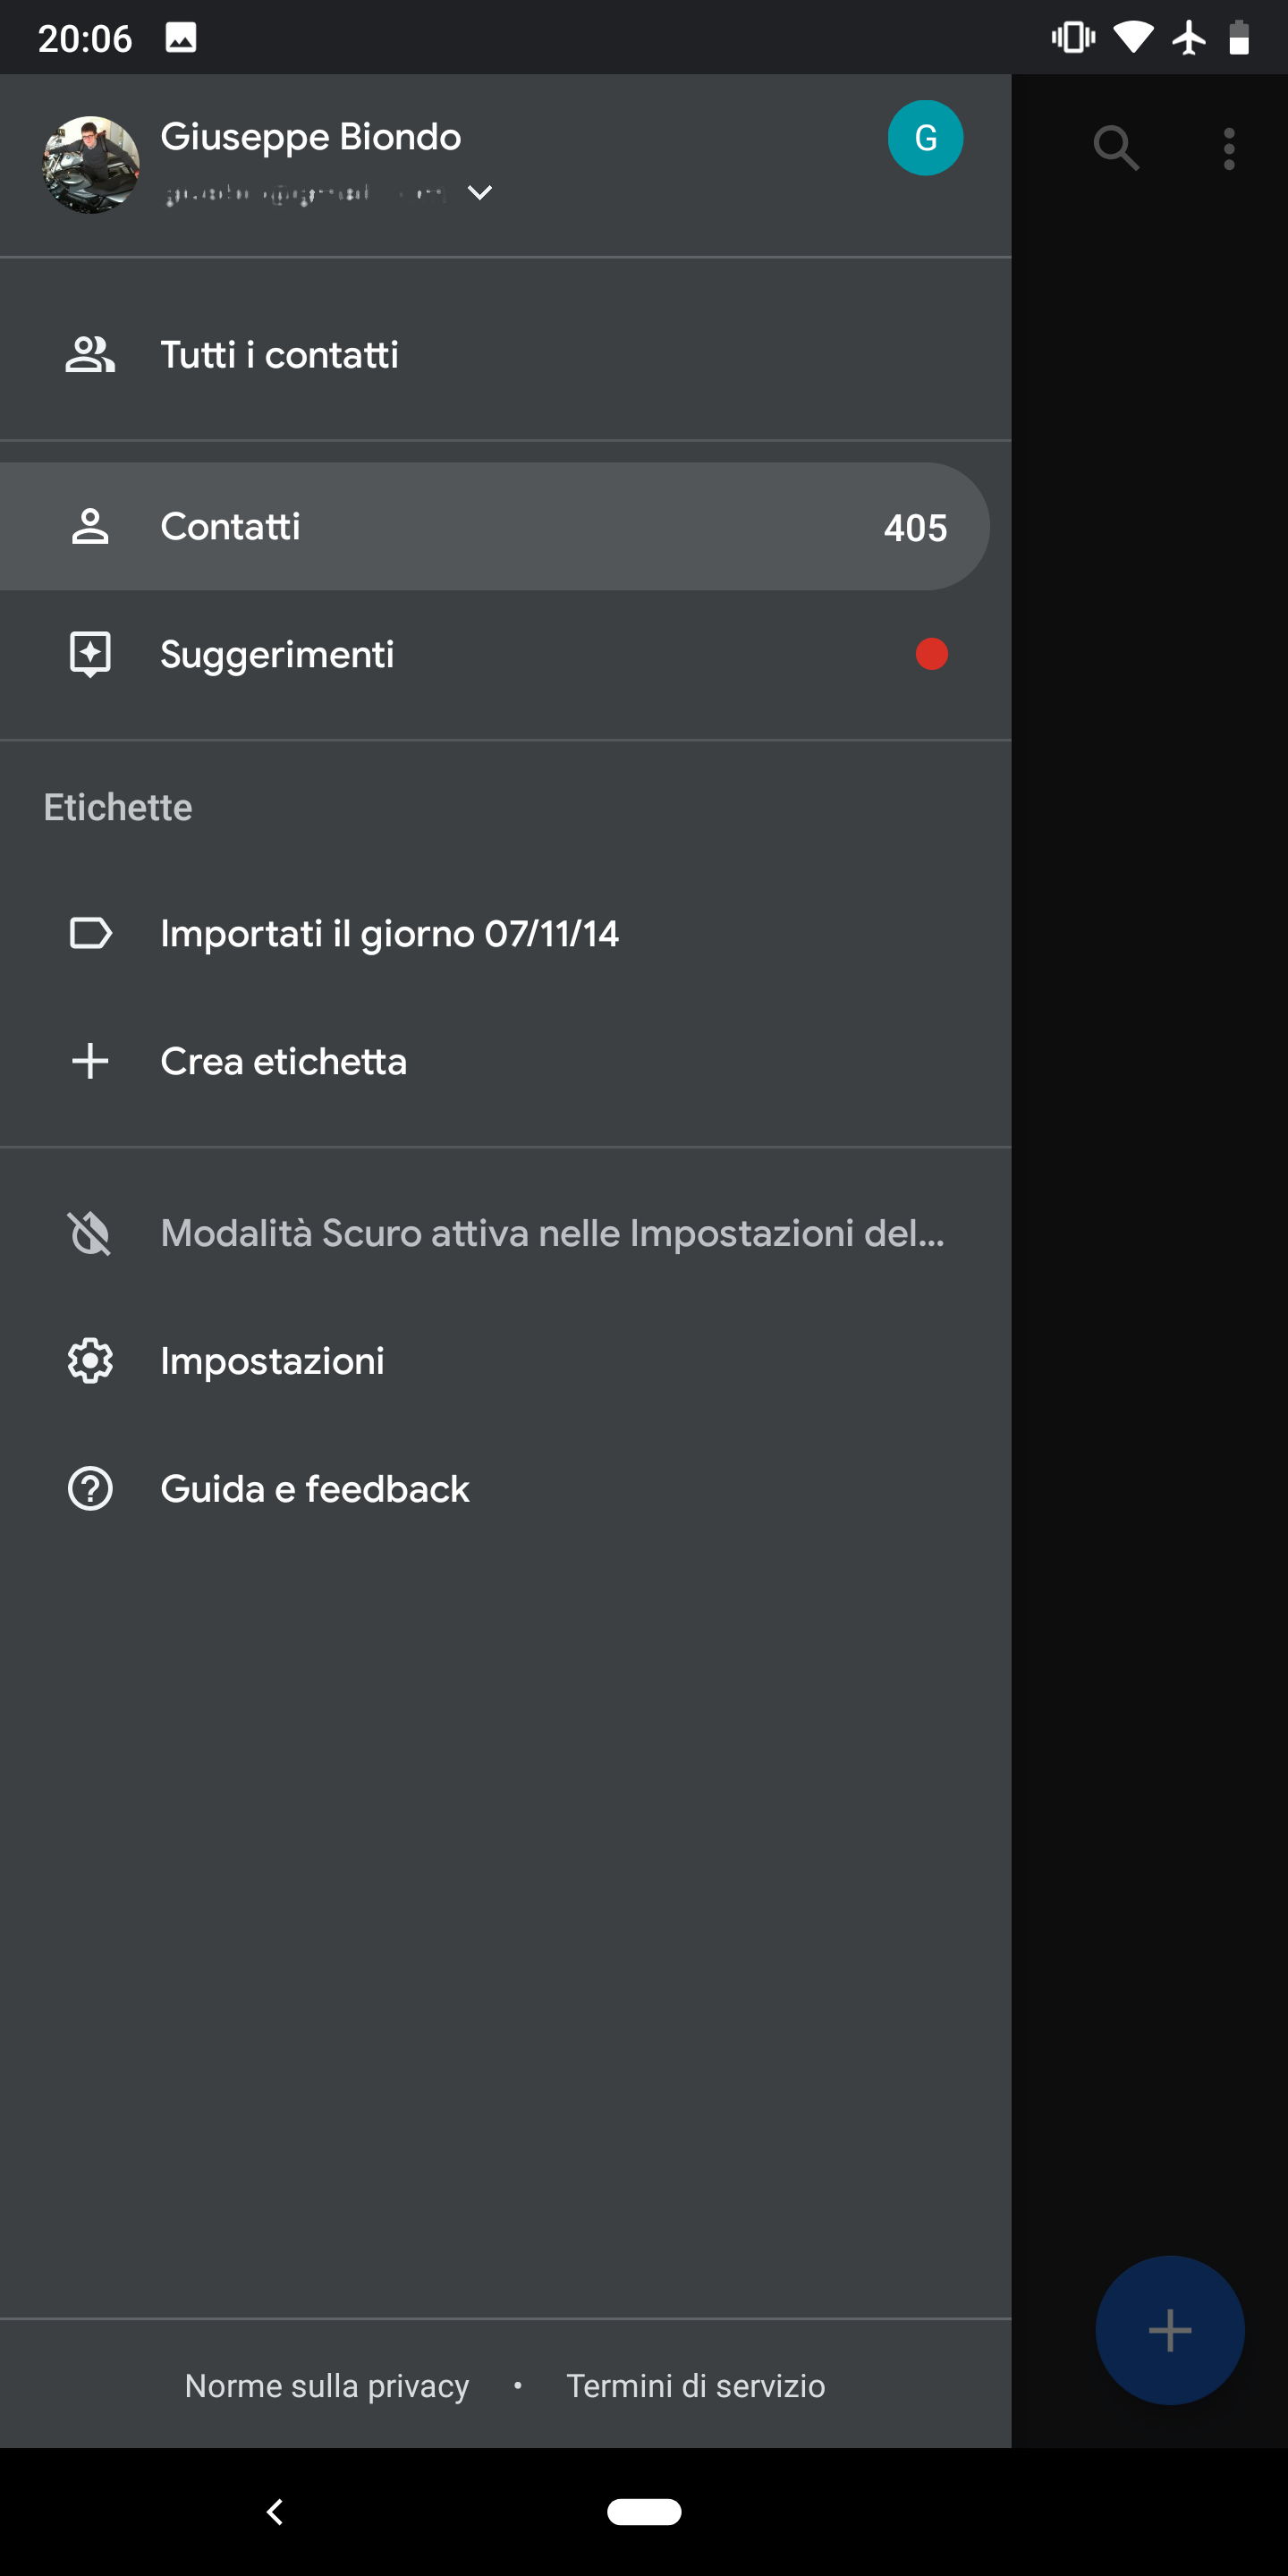Tap the red Suggerimenti notification dot

tap(931, 654)
